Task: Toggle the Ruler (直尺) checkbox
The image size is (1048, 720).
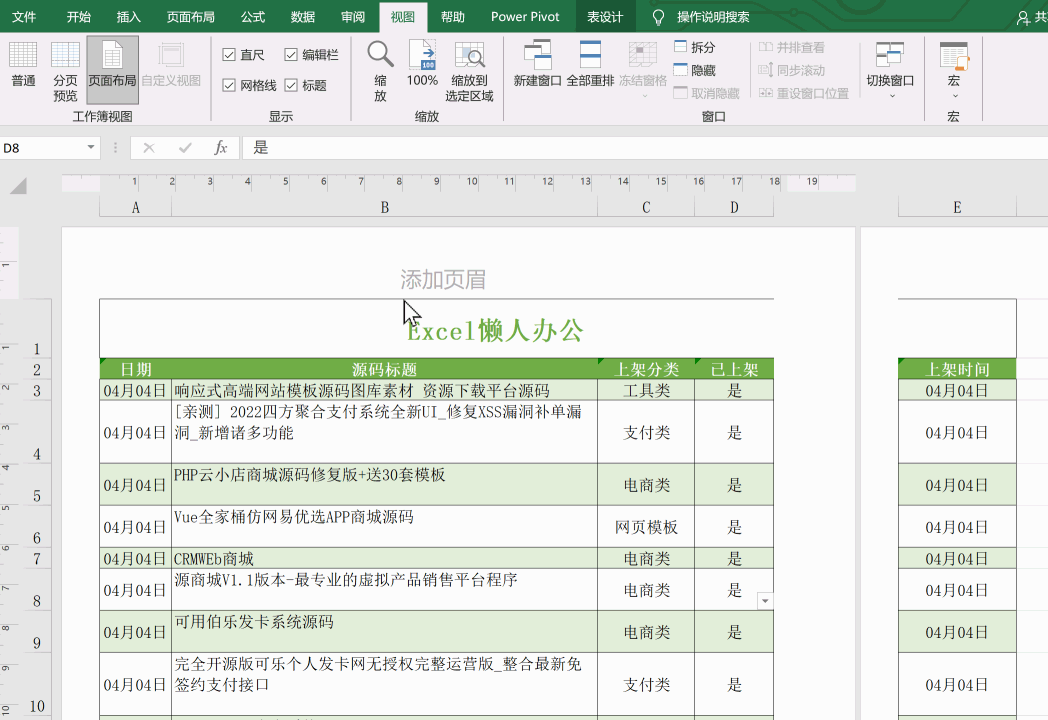Action: [x=229, y=55]
